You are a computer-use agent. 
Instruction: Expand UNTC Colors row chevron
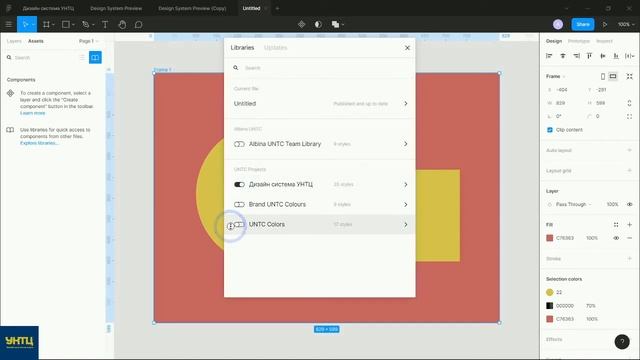point(406,224)
